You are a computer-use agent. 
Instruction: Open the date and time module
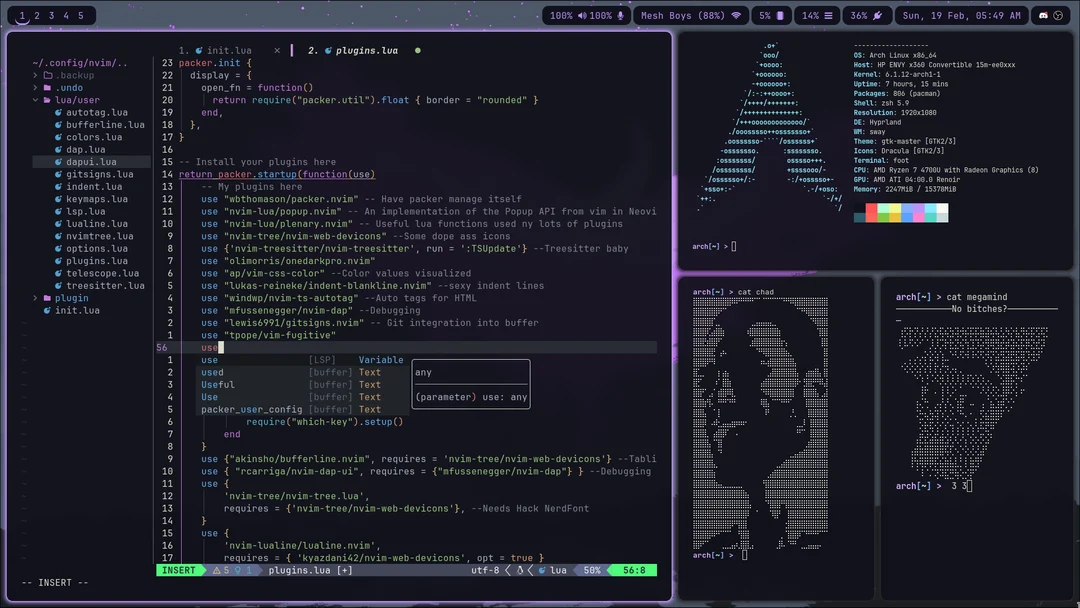[961, 16]
